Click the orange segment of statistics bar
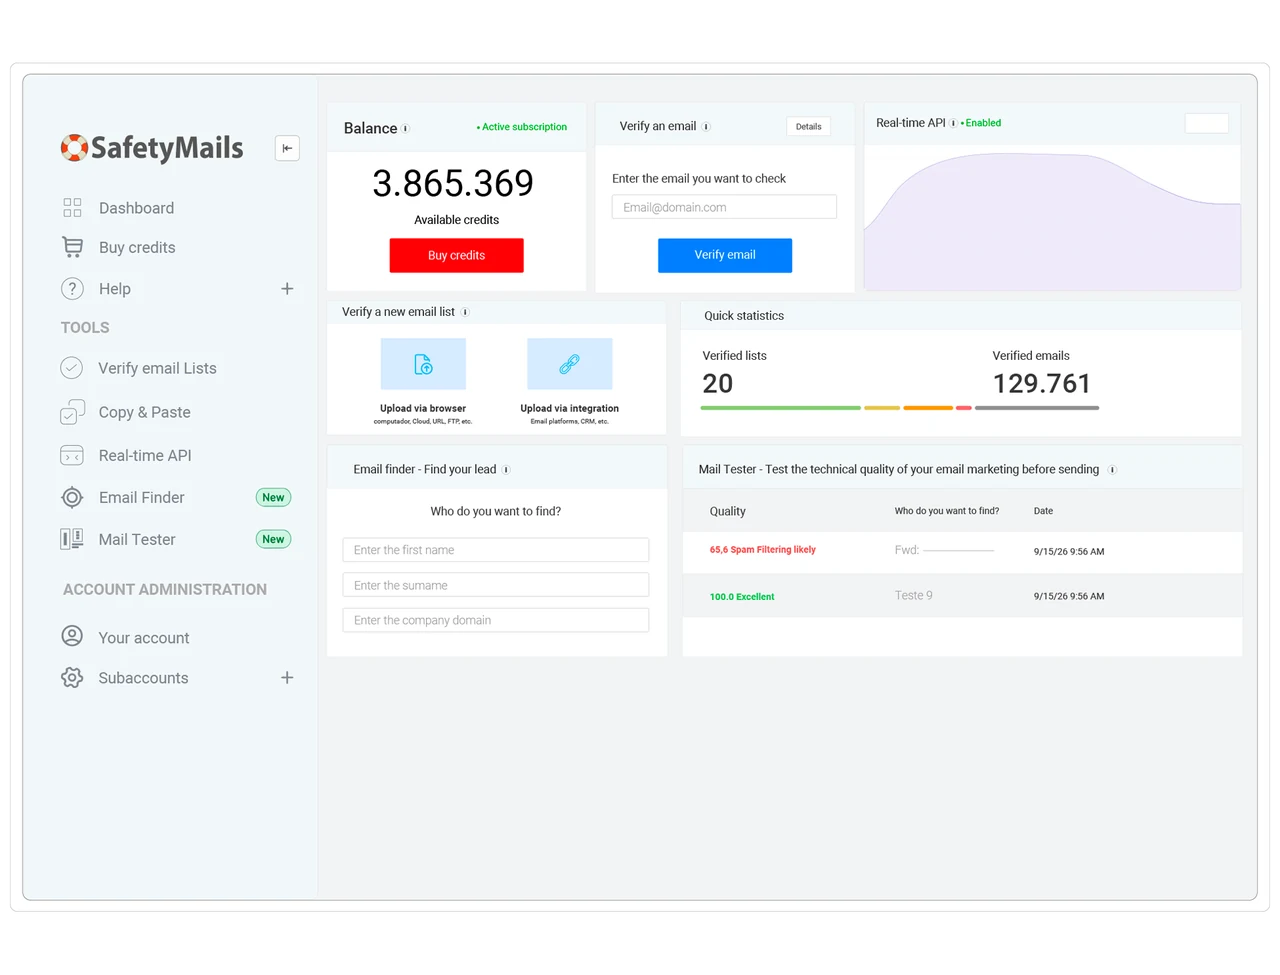 pos(928,408)
